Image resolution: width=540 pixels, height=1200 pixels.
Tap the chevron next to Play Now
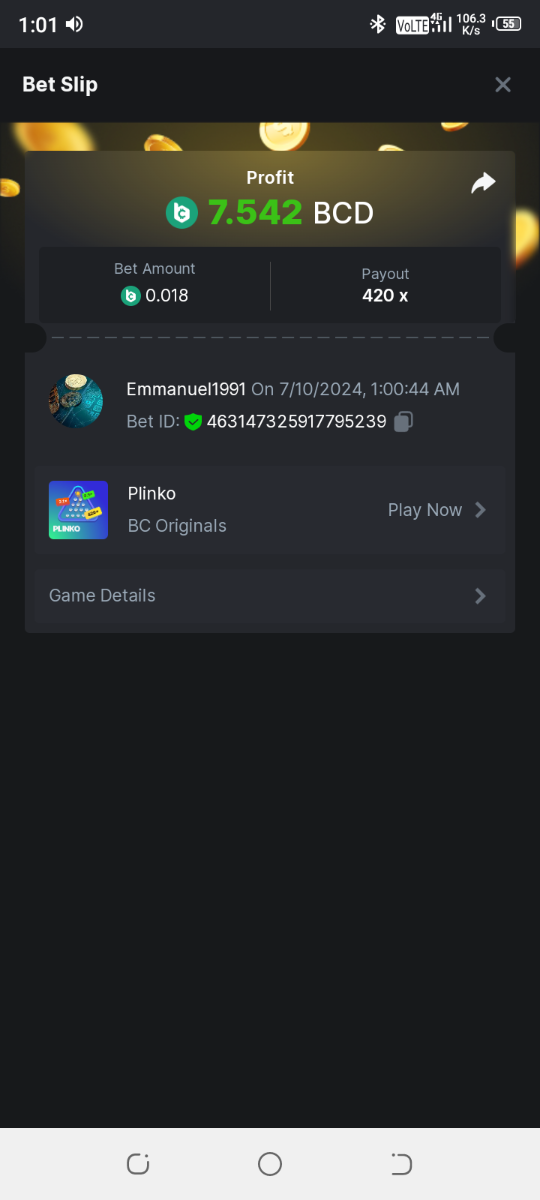pos(480,510)
